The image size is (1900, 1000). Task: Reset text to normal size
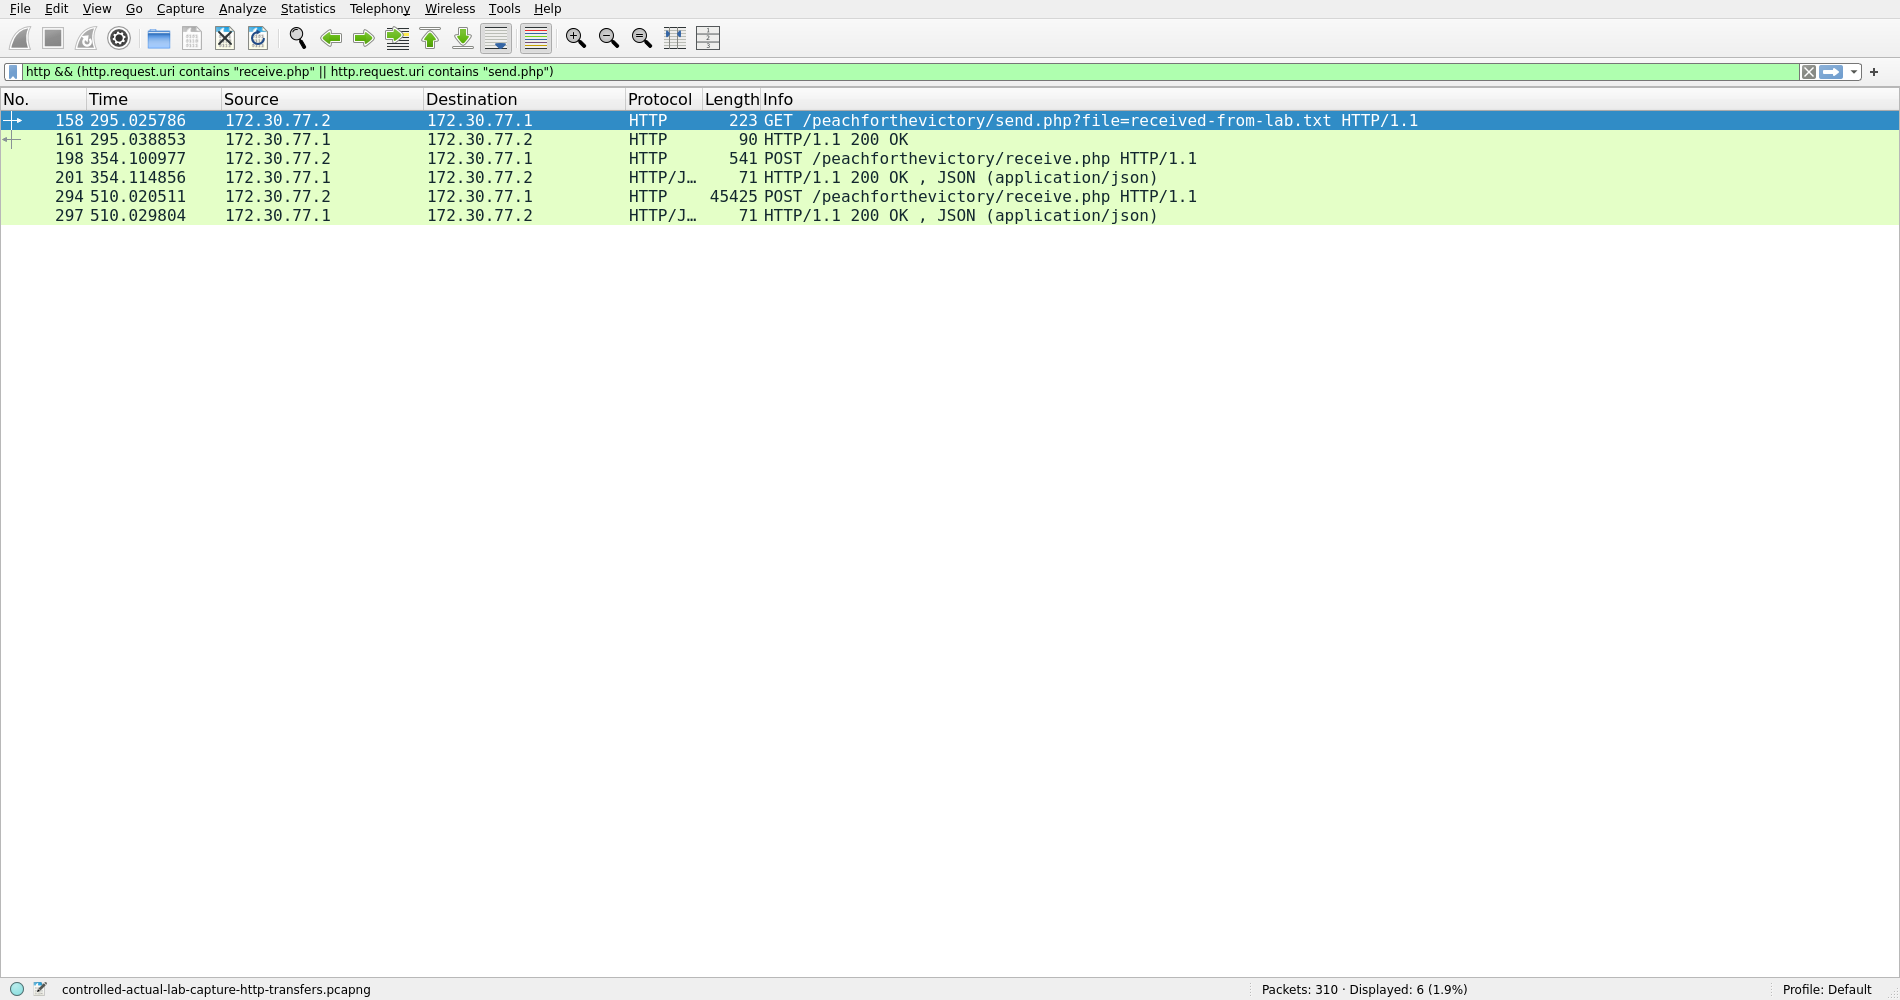click(642, 39)
